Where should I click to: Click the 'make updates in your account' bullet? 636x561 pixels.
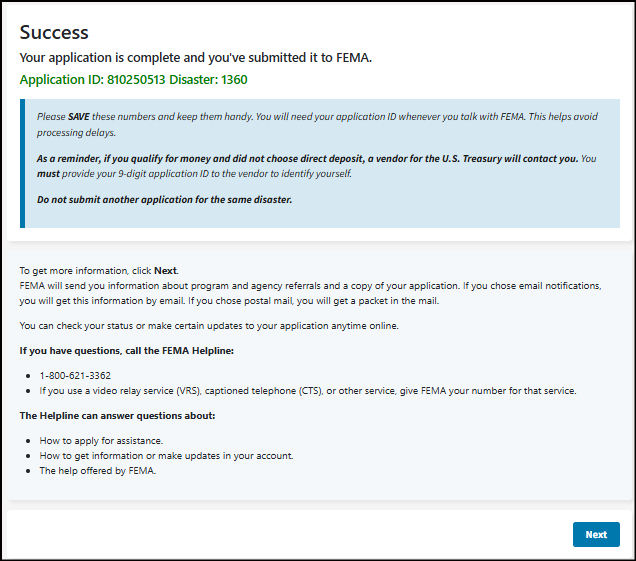pyautogui.click(x=165, y=456)
